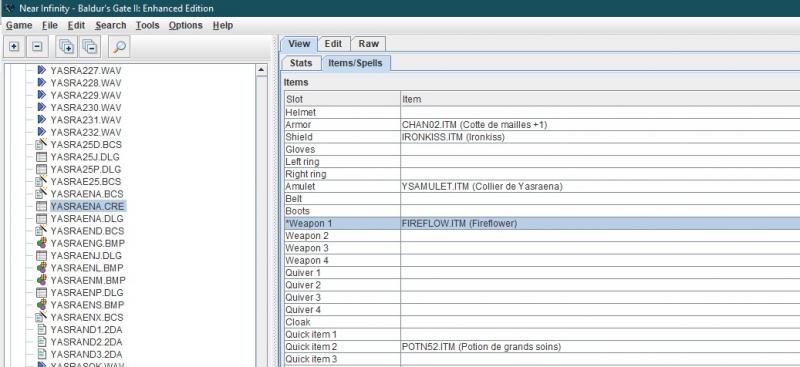Click the script icon of YASRAE25.BCS
The image size is (800, 367).
click(42, 181)
